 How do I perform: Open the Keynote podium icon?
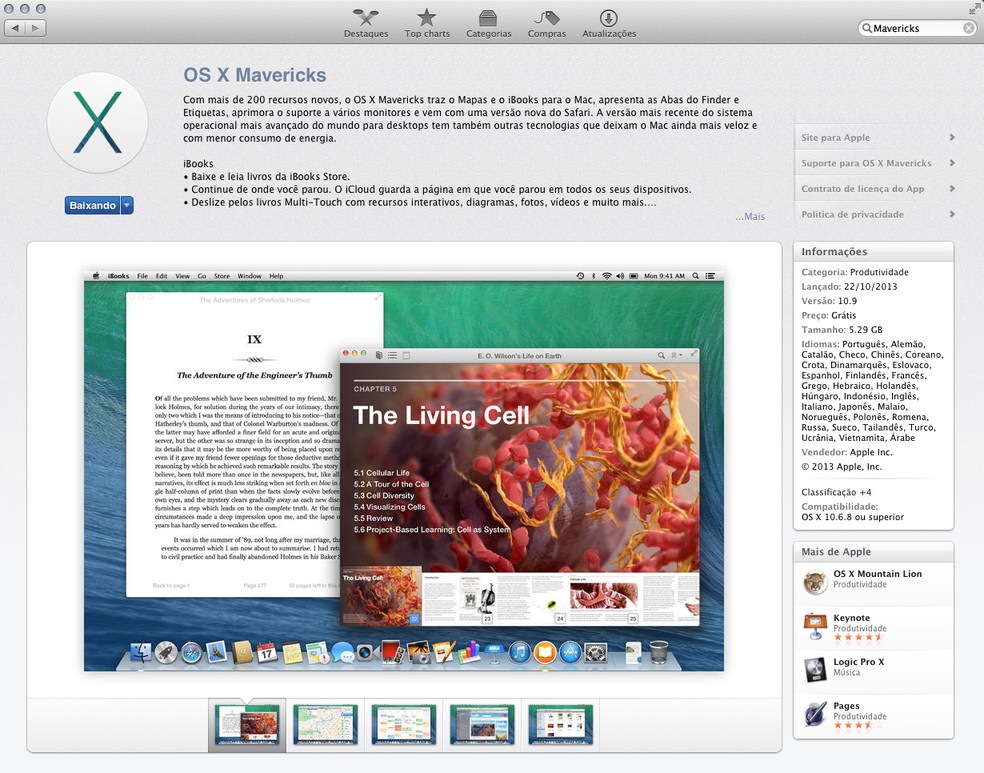[815, 626]
